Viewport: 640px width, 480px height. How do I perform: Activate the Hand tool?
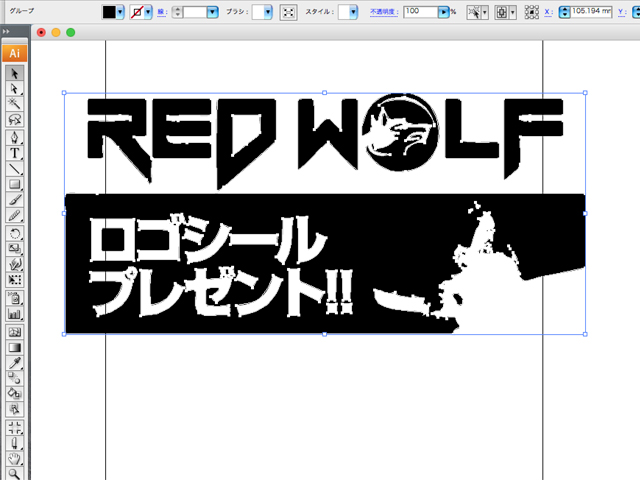pos(15,458)
